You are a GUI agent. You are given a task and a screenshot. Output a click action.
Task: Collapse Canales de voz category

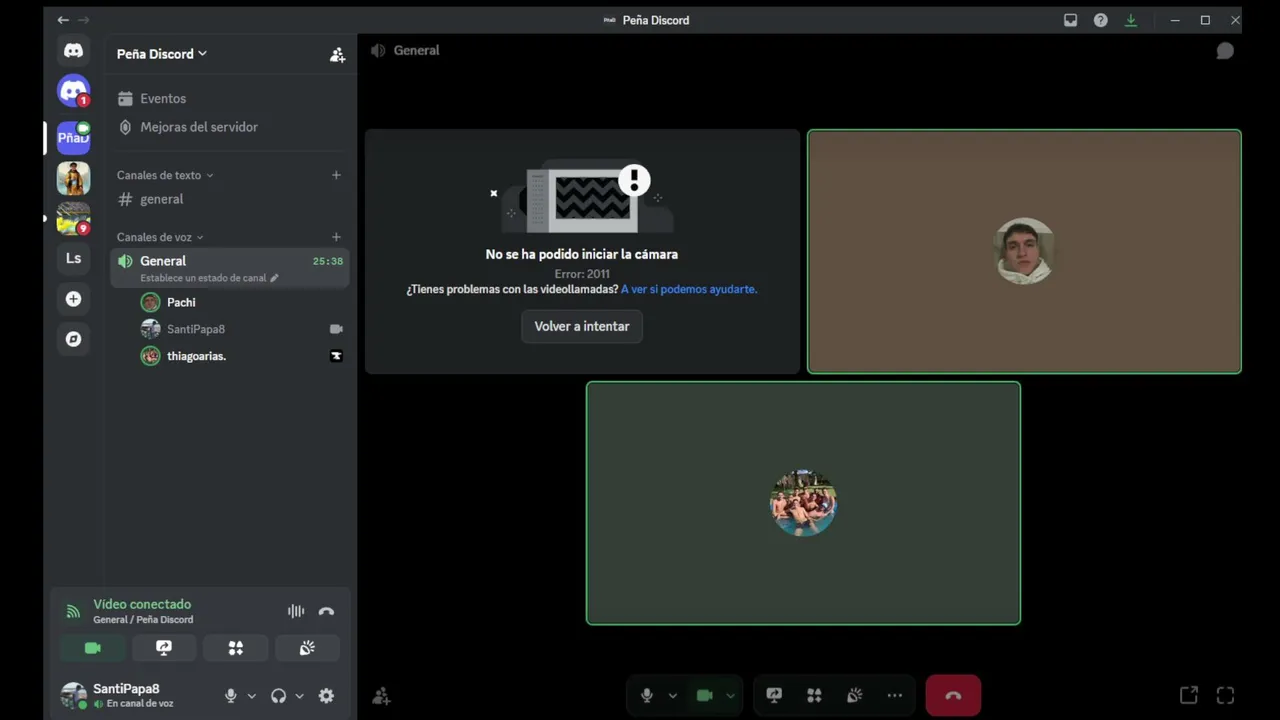coord(160,237)
